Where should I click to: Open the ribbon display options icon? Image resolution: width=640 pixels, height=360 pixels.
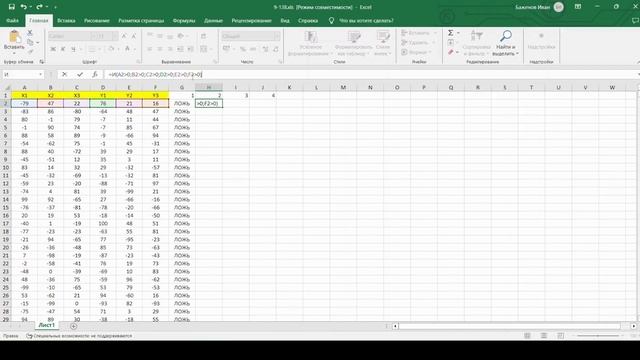coord(578,7)
